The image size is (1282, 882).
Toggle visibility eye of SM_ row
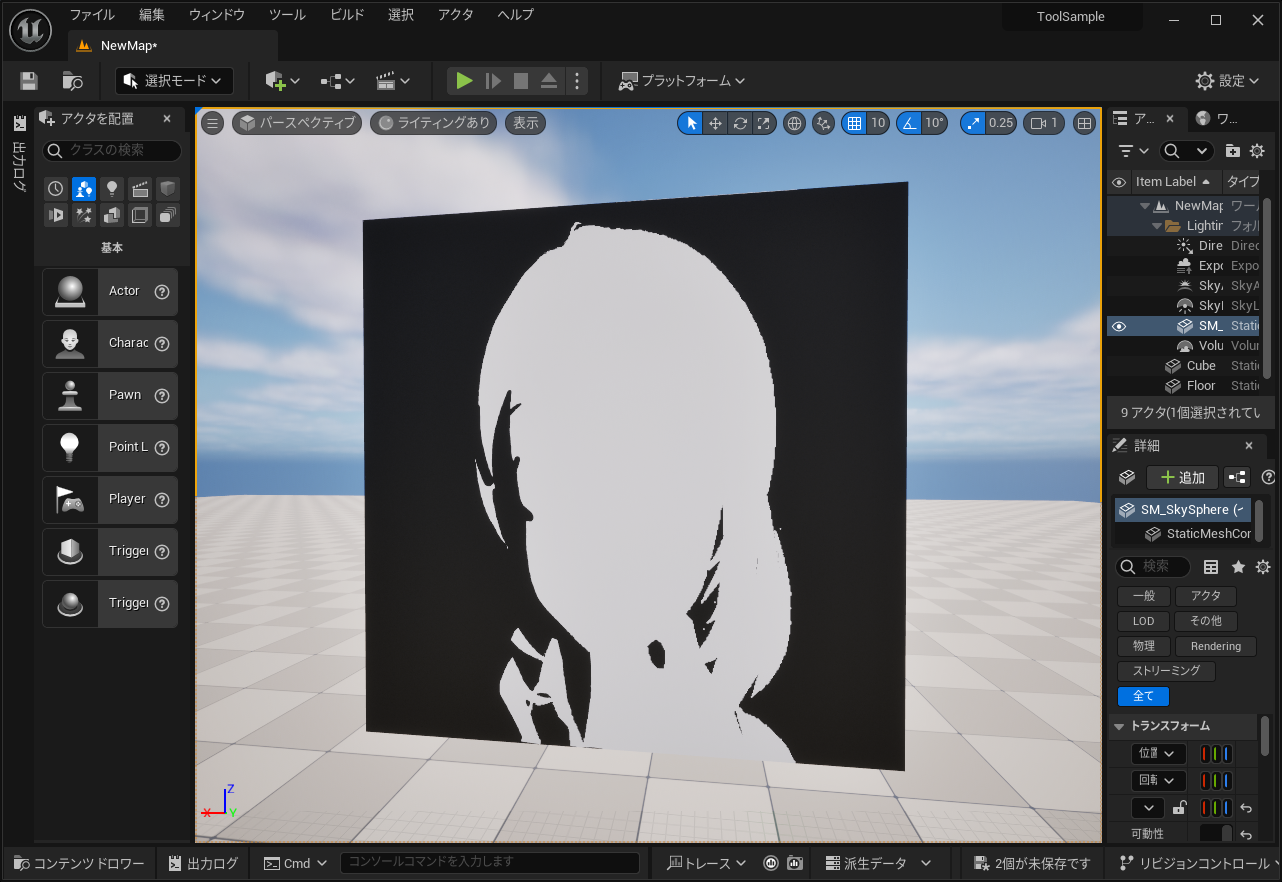(1119, 326)
